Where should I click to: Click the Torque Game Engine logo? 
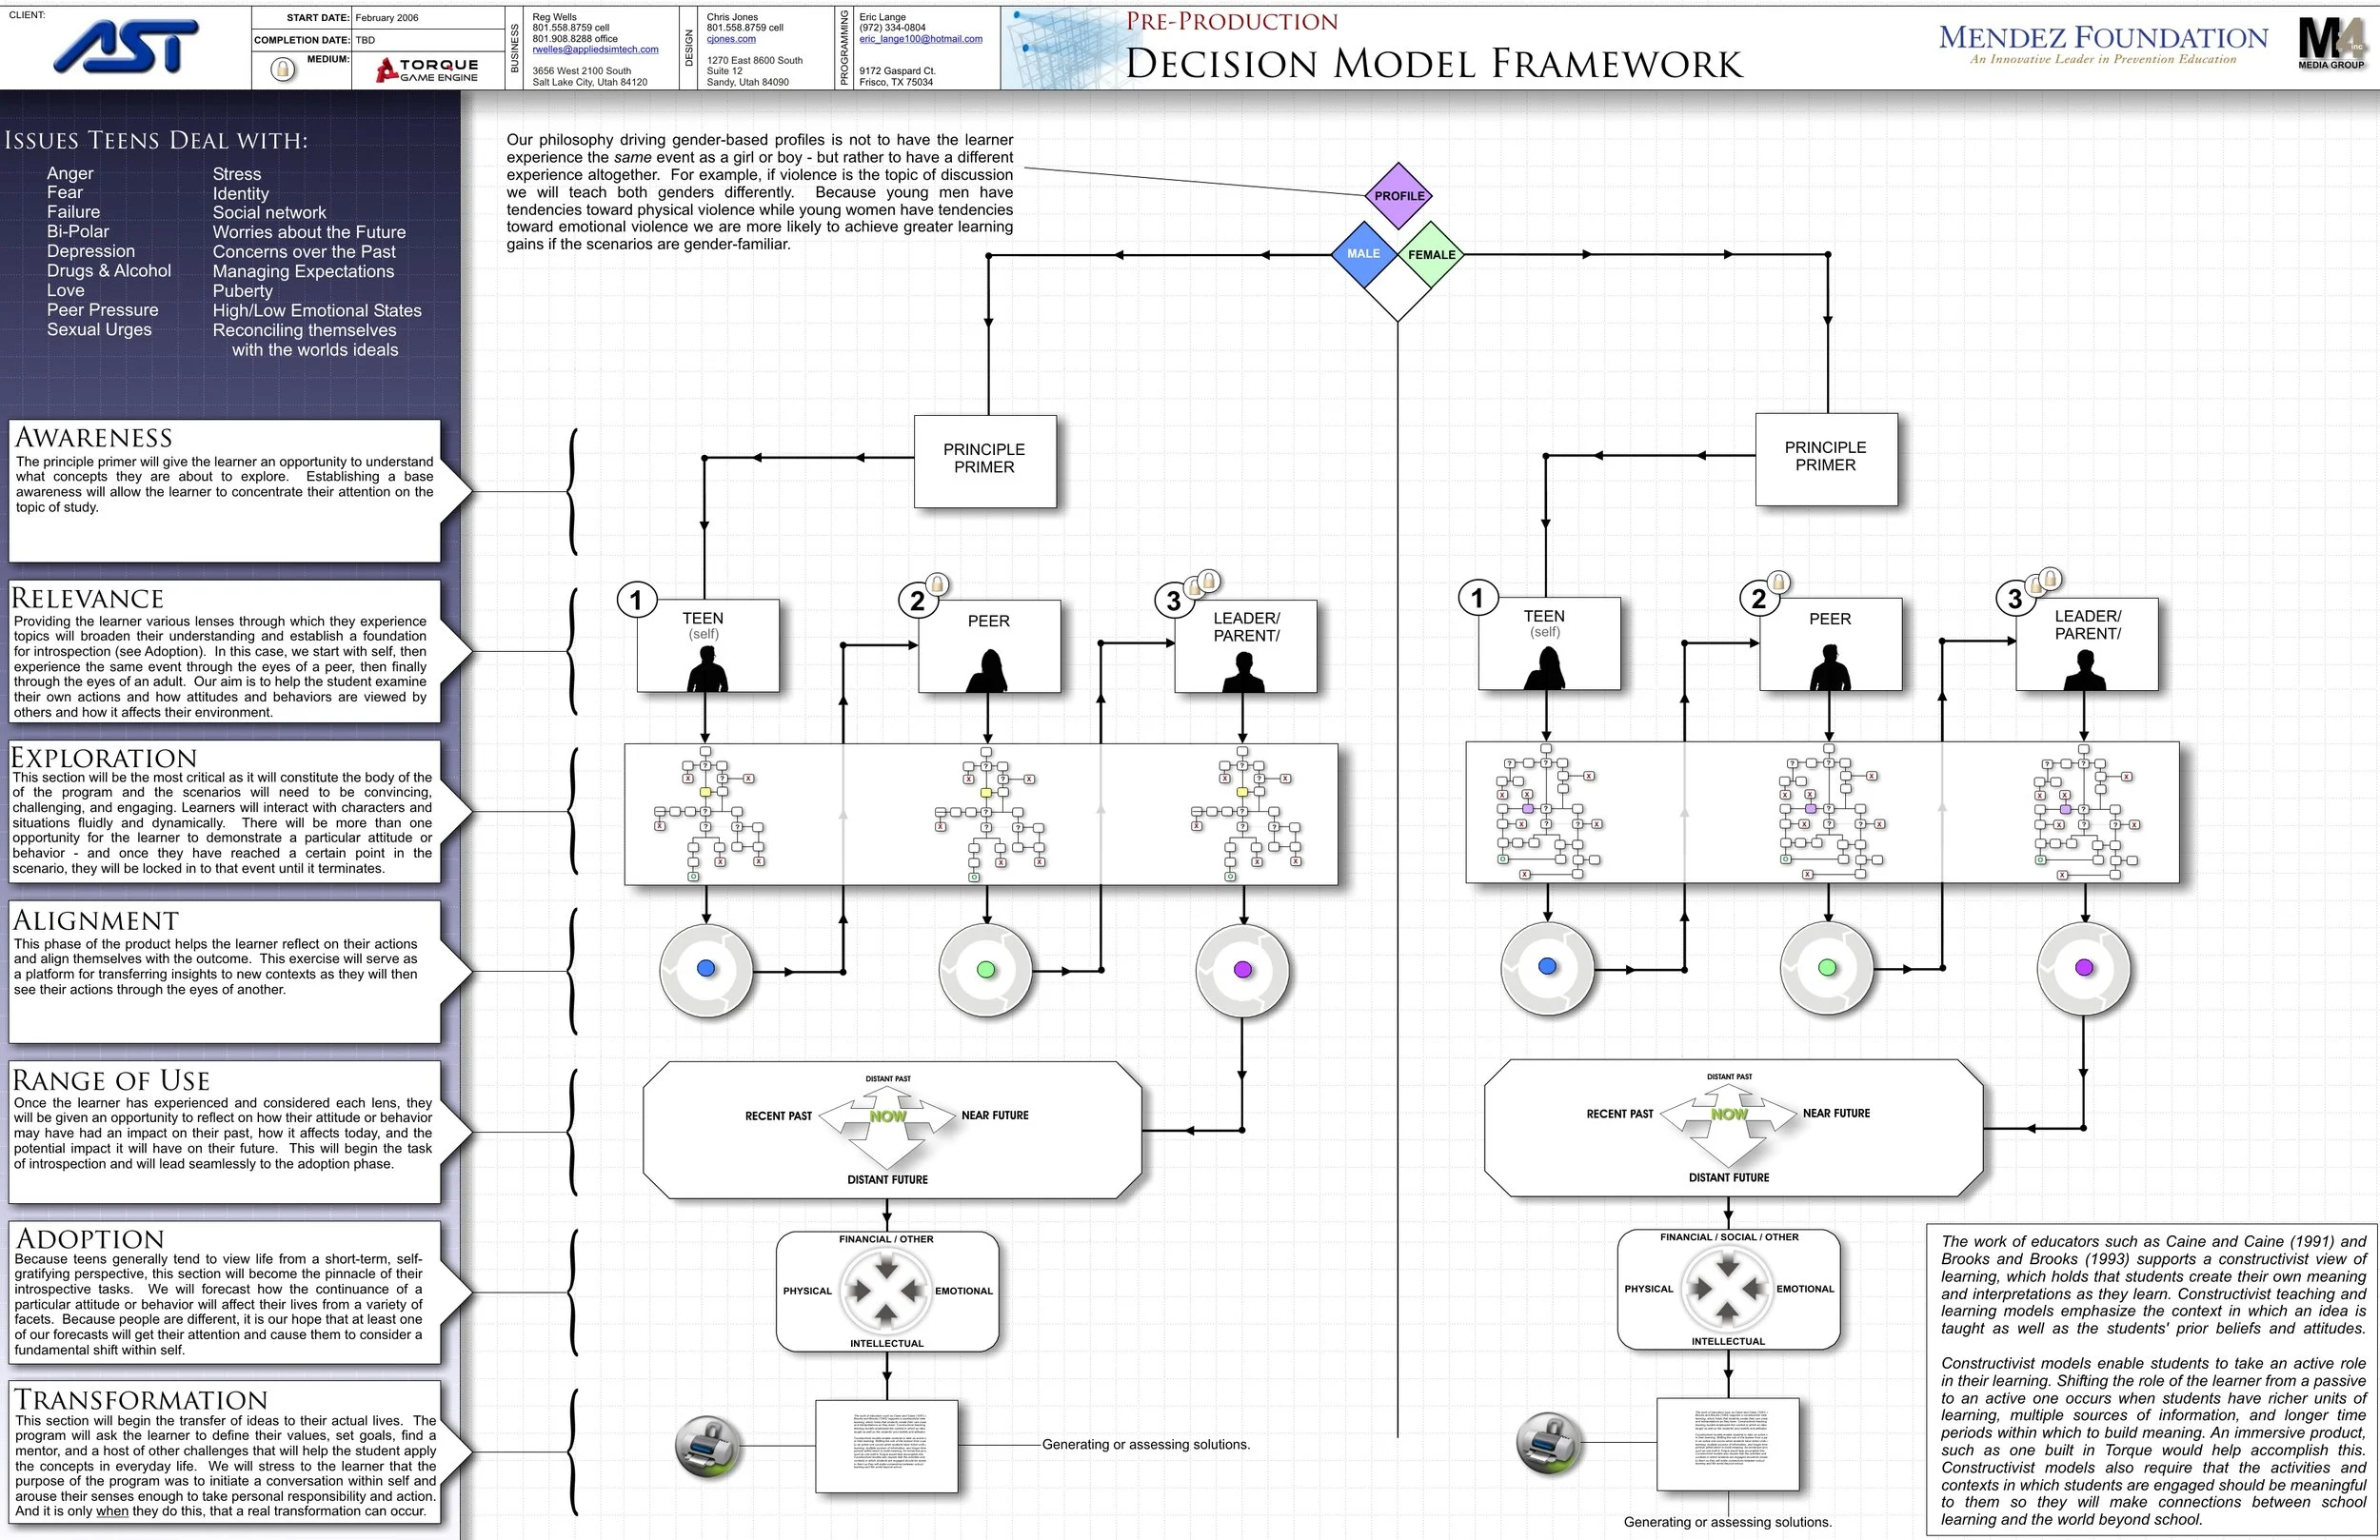[428, 70]
